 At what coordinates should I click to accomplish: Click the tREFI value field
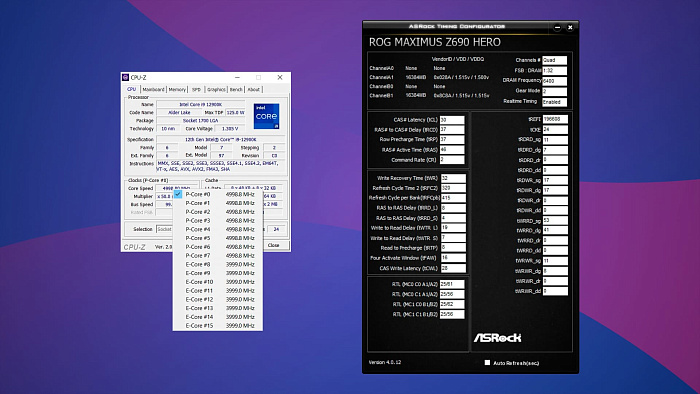(x=555, y=119)
